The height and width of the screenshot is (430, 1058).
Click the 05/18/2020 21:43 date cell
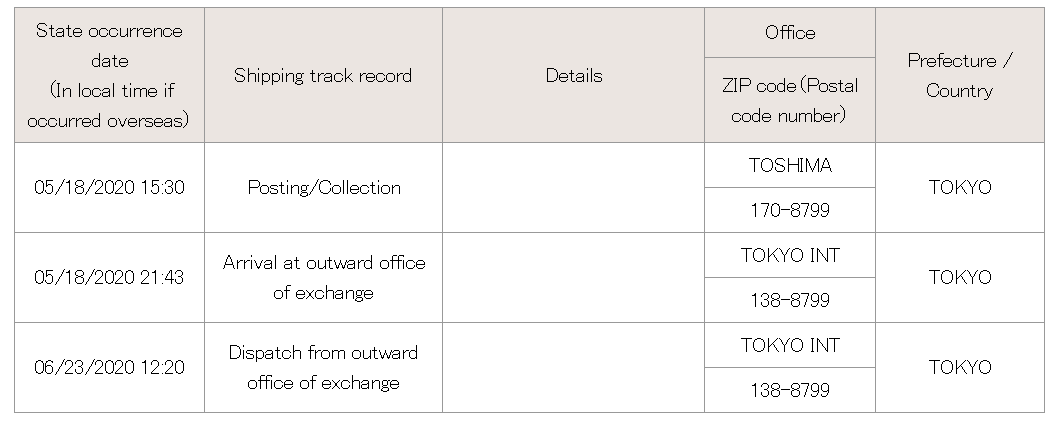coord(109,277)
